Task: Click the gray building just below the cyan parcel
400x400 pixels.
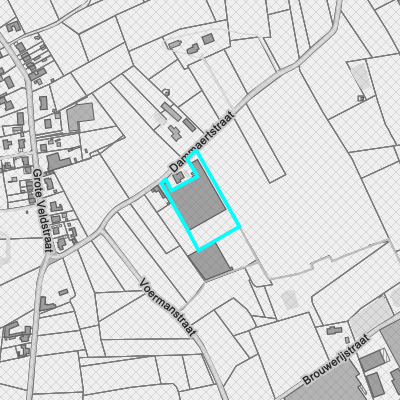Action: tap(210, 262)
